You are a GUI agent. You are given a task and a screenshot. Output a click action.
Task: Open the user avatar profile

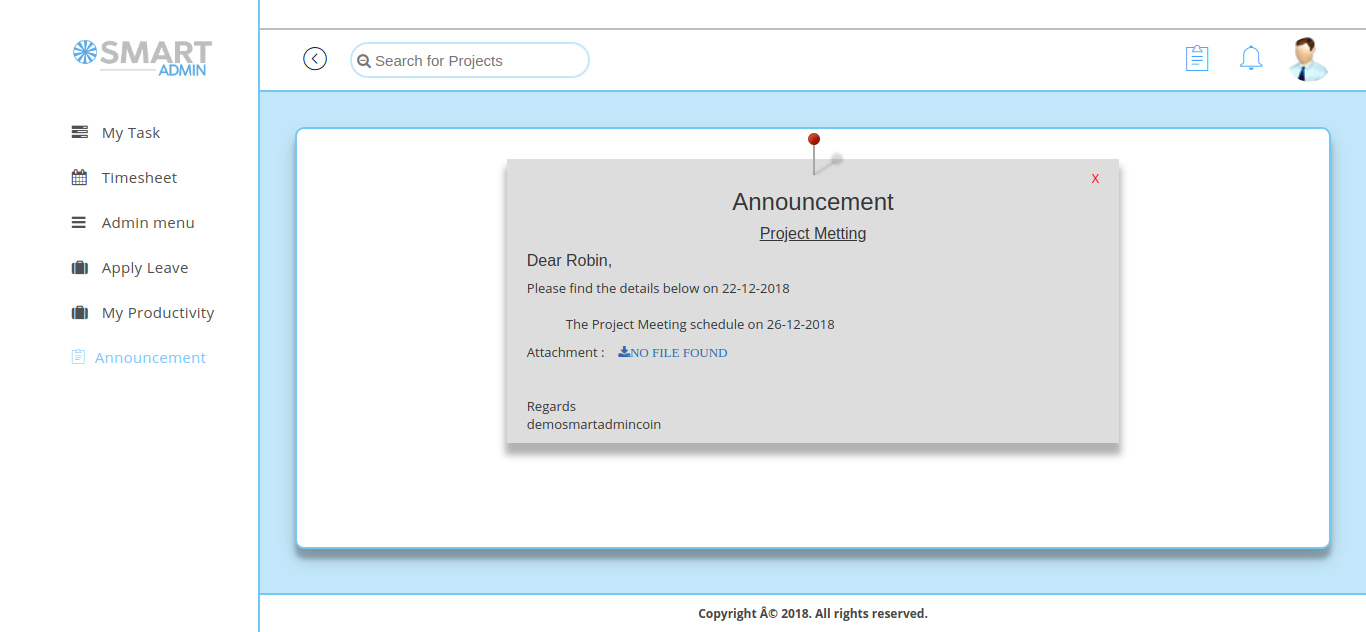(x=1307, y=59)
